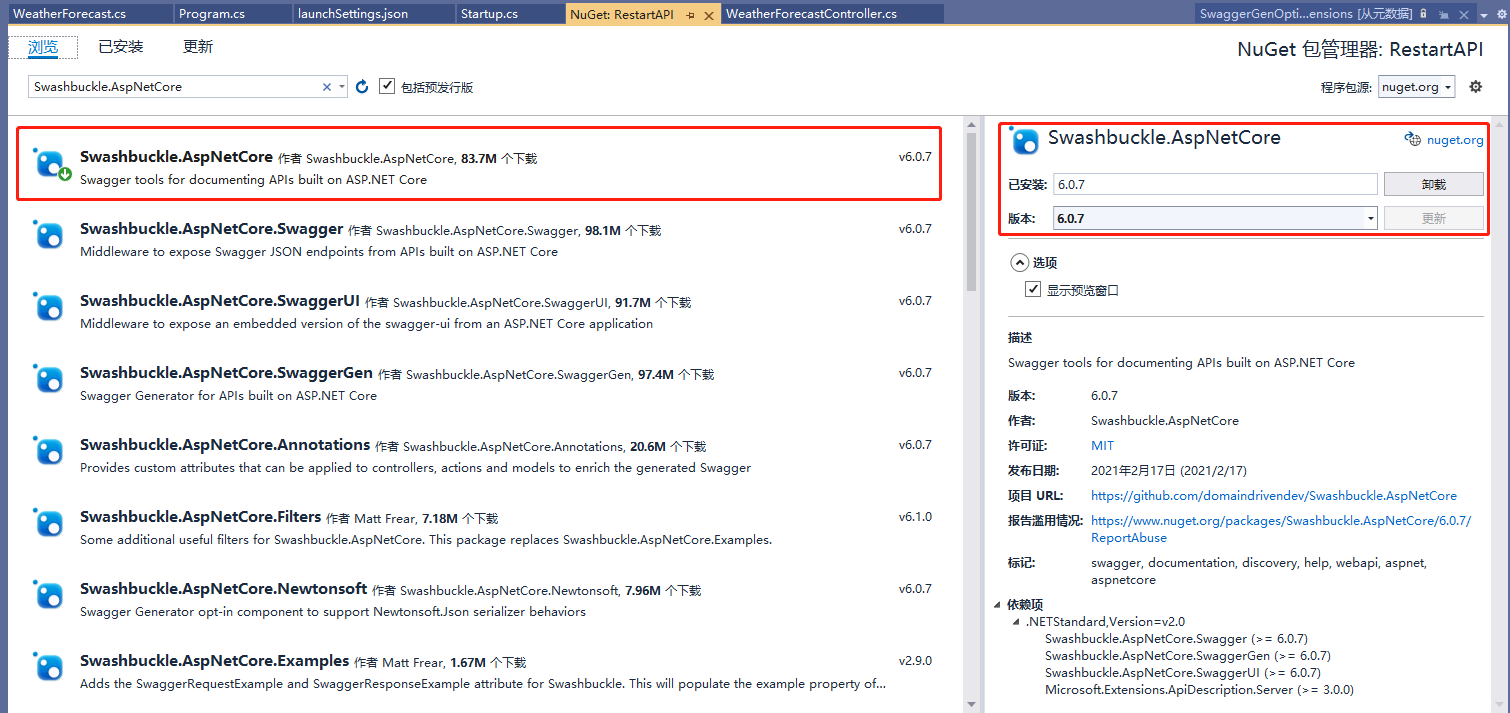Toggle the include prerelease checkbox

coord(387,87)
